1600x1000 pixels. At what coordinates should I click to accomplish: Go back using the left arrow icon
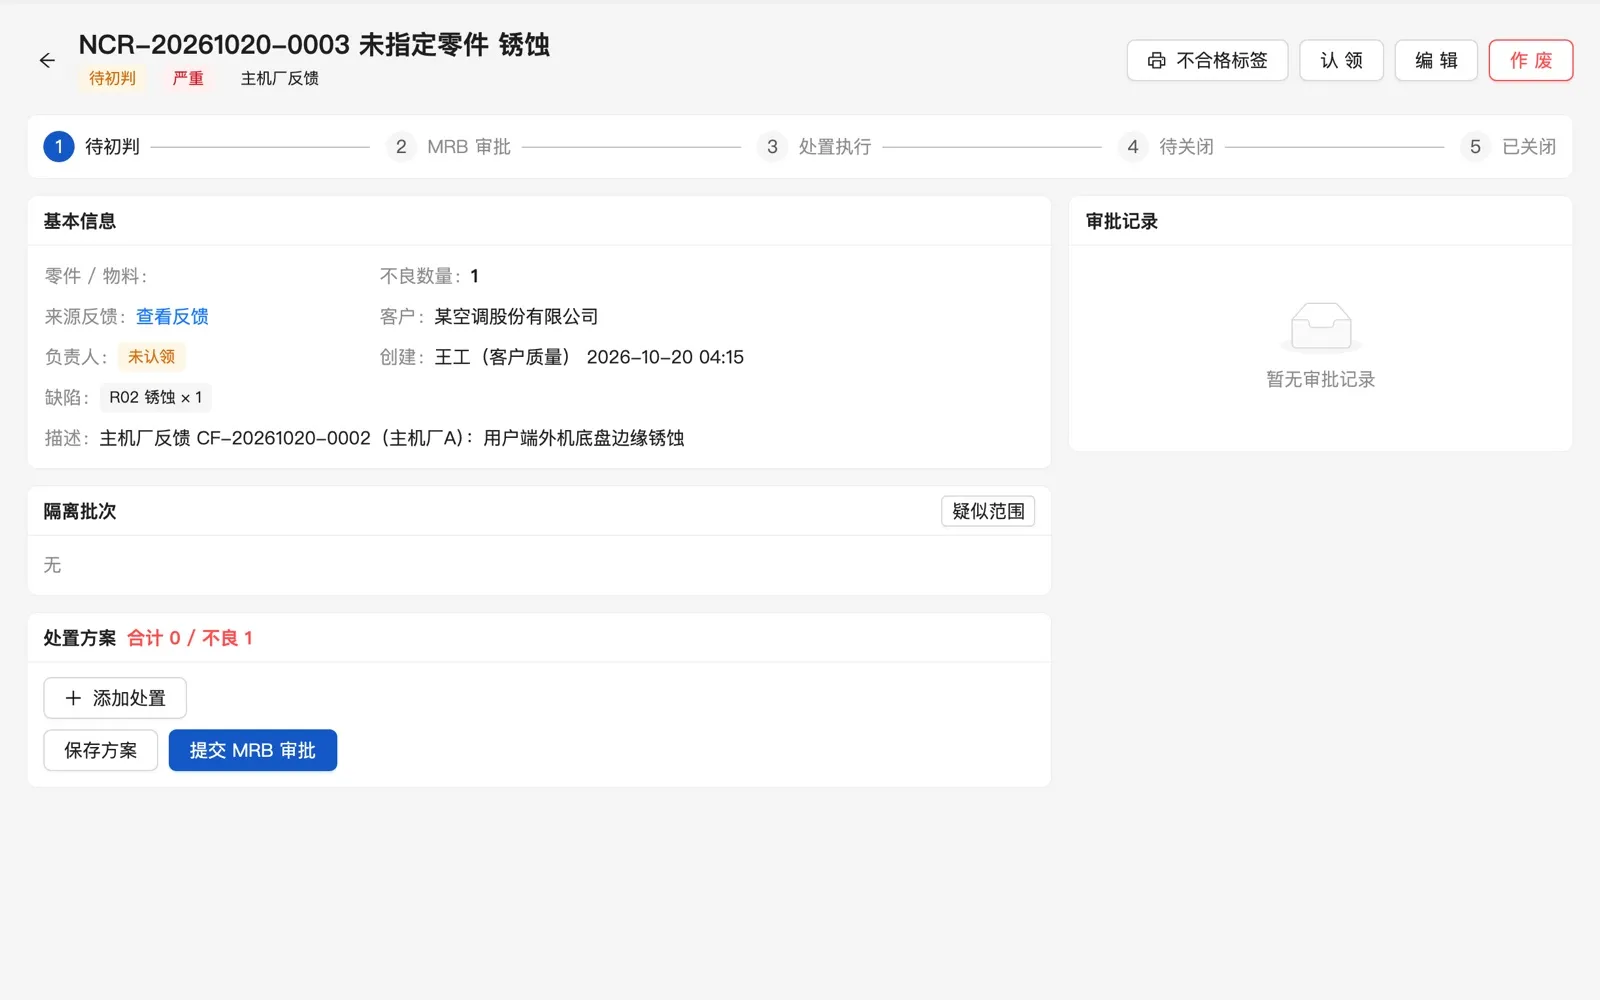(47, 60)
